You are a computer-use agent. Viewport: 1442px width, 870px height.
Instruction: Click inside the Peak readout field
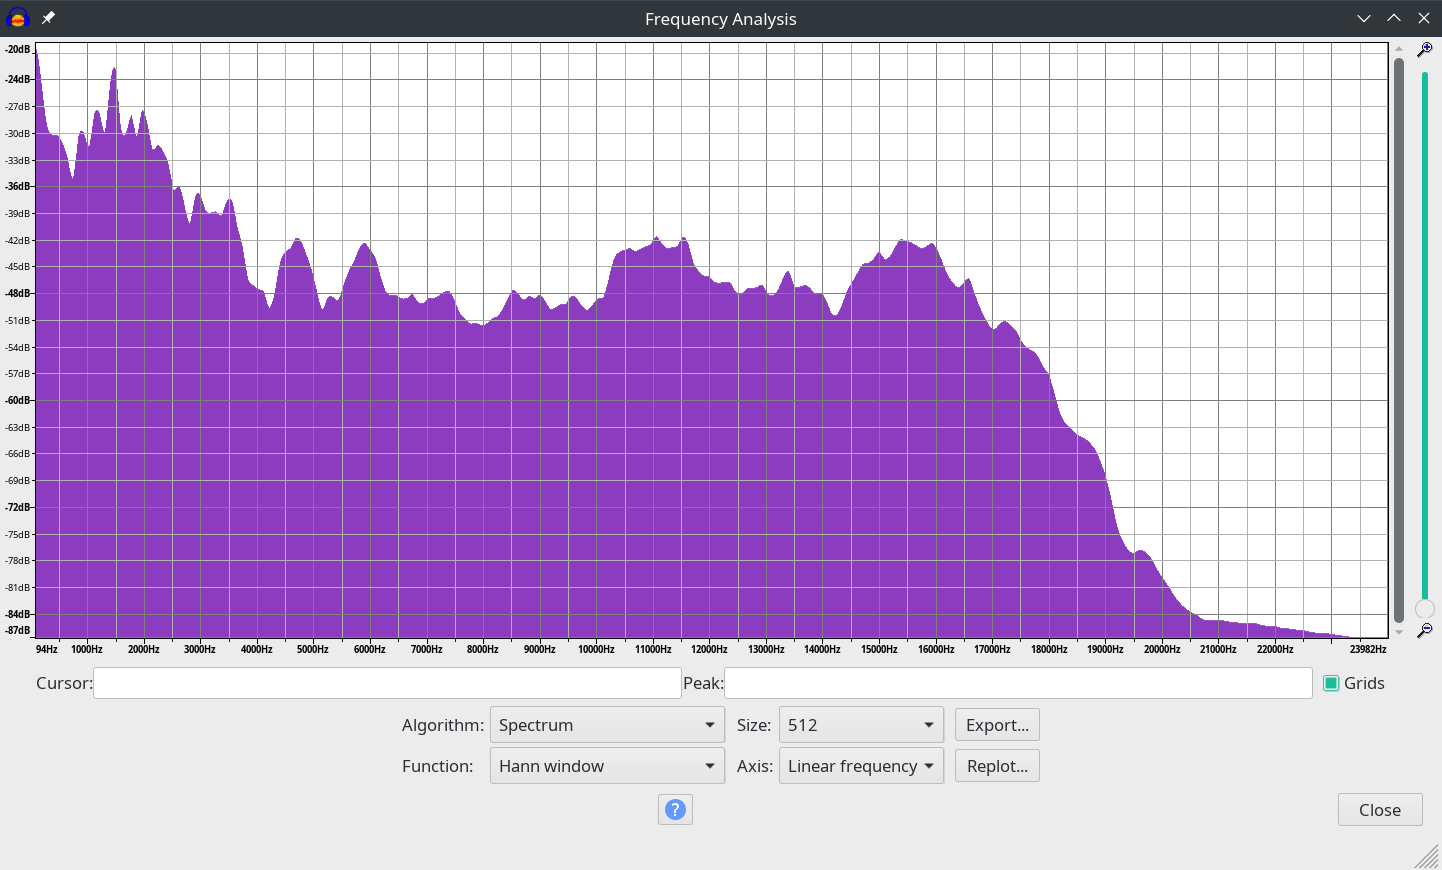[1018, 683]
